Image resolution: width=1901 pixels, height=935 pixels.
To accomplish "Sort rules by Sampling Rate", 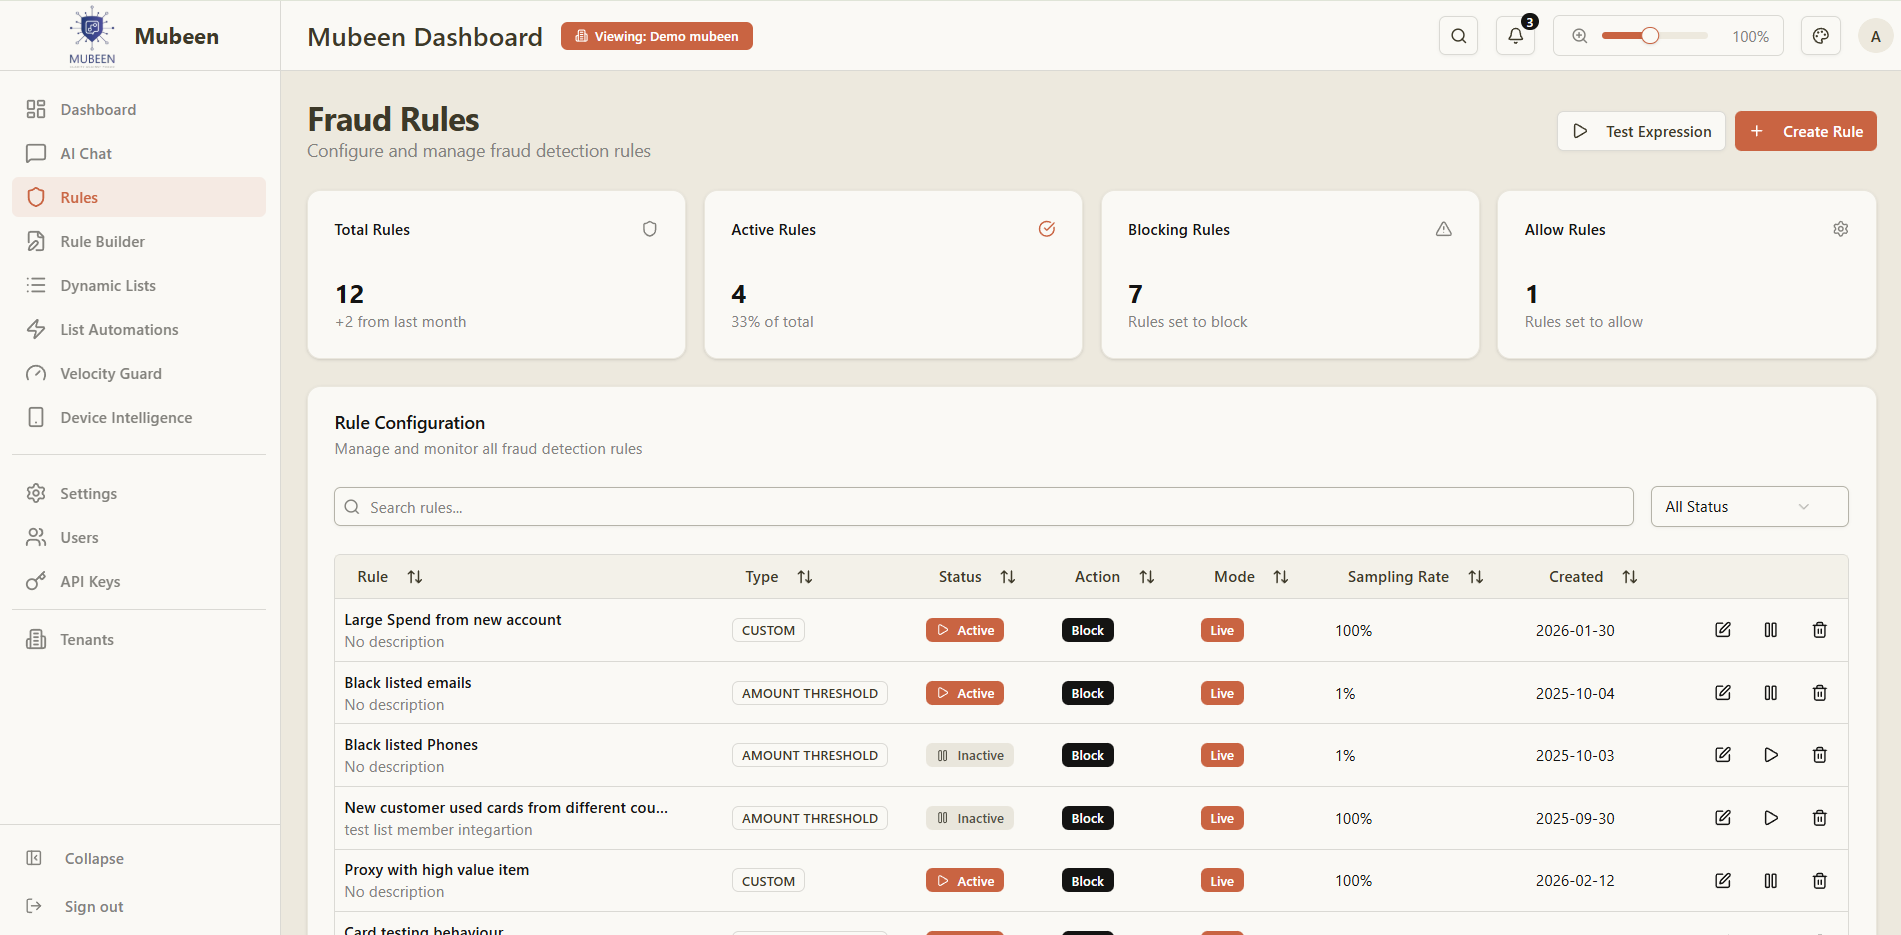I will click(x=1476, y=576).
